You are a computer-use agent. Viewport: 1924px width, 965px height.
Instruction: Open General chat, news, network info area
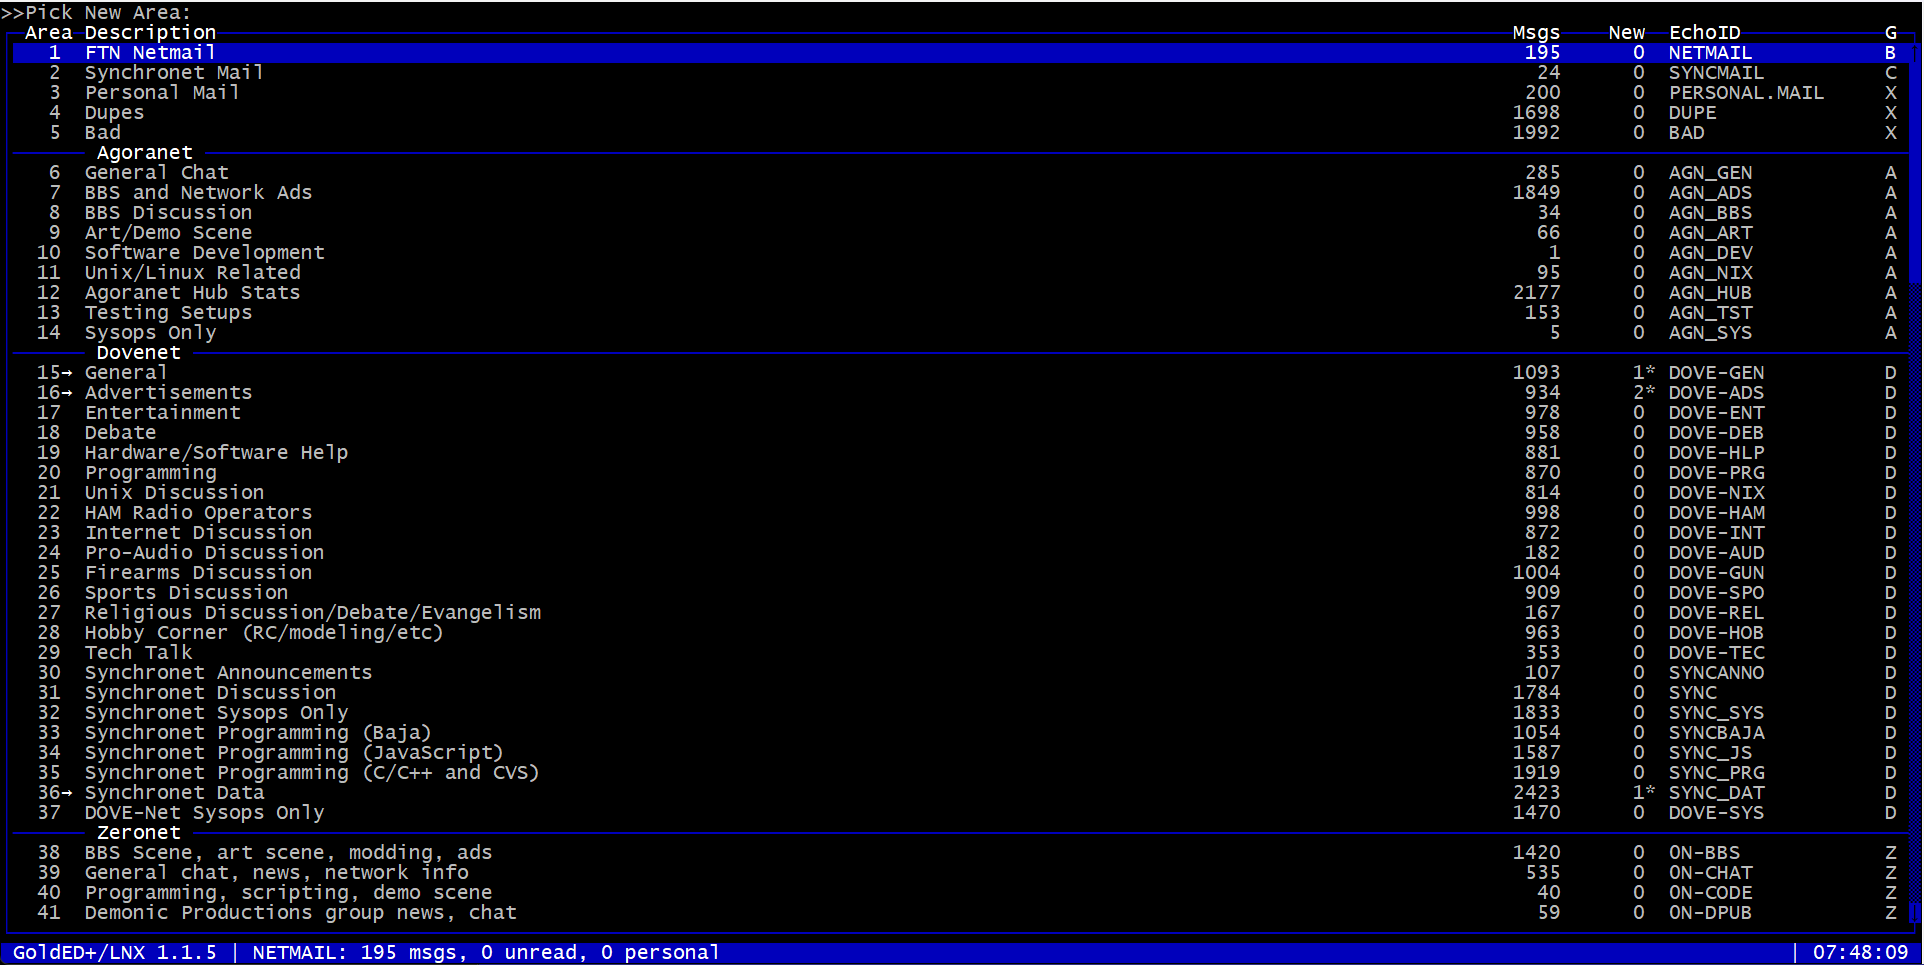[961, 873]
